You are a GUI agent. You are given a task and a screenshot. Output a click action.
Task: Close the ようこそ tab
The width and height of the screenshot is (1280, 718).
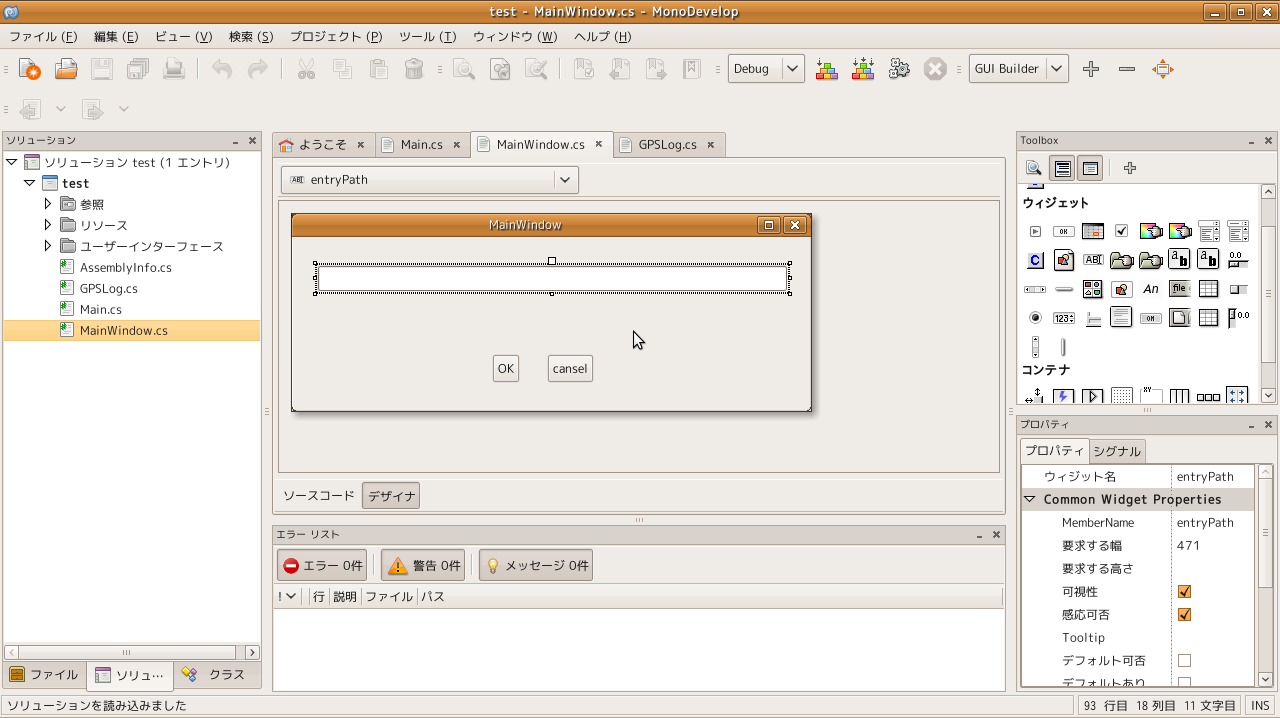(360, 144)
